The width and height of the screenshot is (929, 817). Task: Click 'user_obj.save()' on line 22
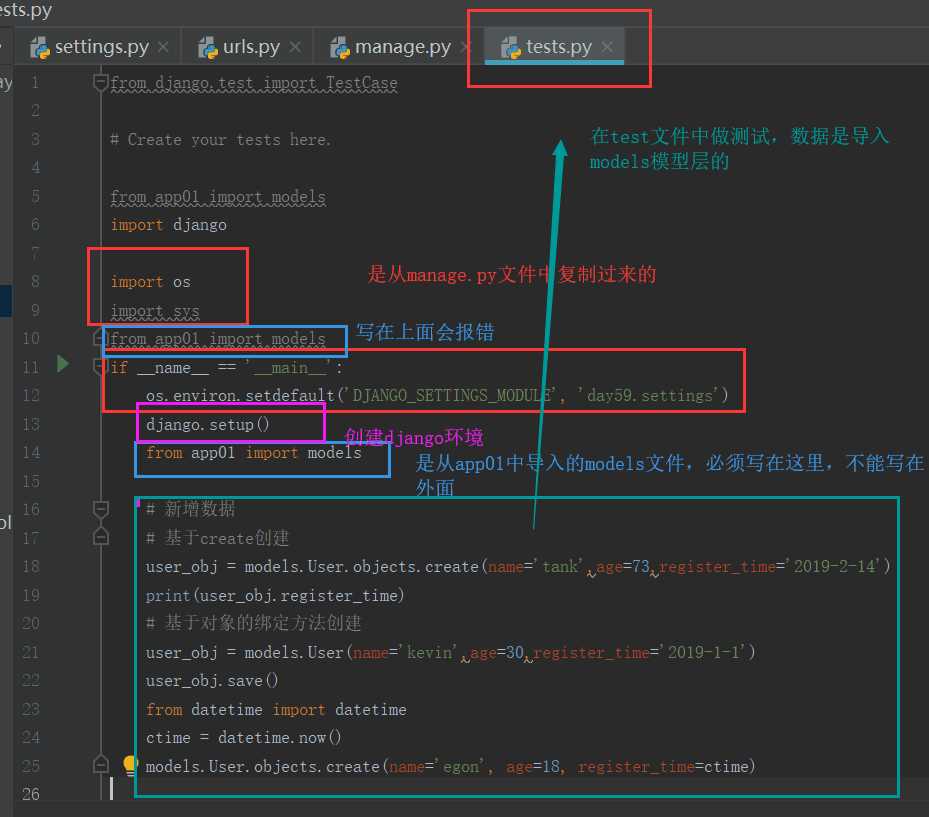click(x=212, y=681)
